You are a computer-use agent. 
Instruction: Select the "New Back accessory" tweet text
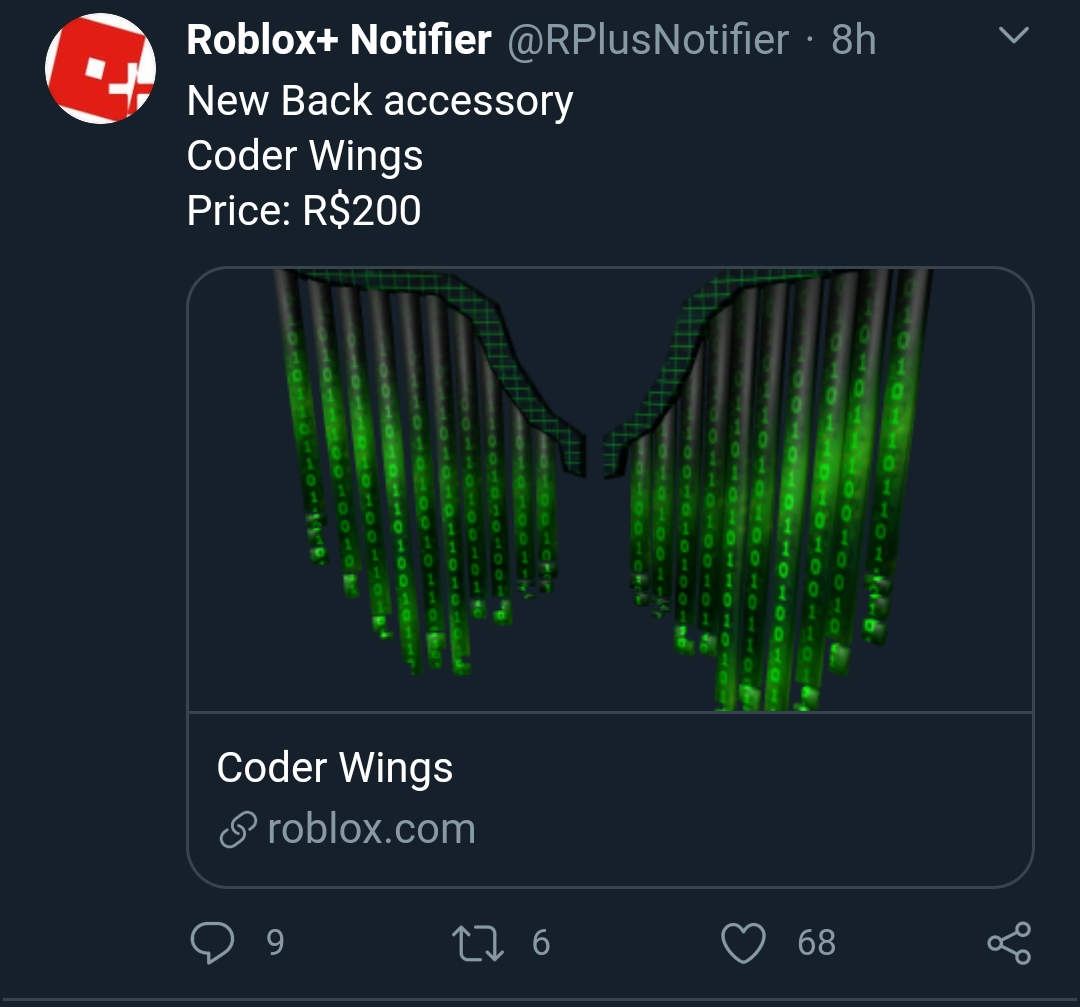point(380,101)
